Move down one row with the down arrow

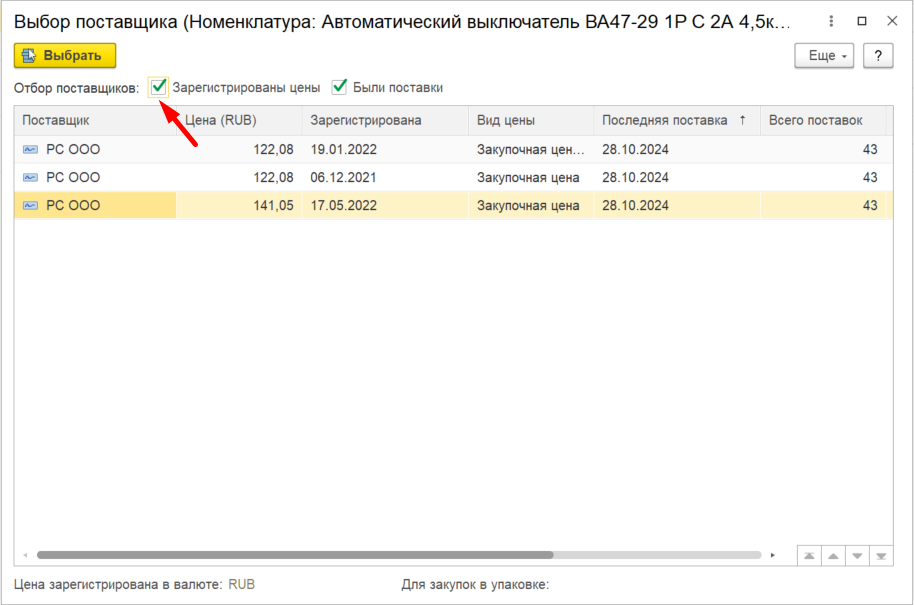pos(857,555)
